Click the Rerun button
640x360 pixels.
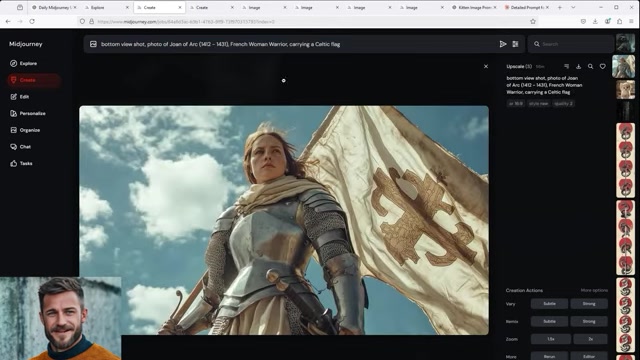pos(549,356)
